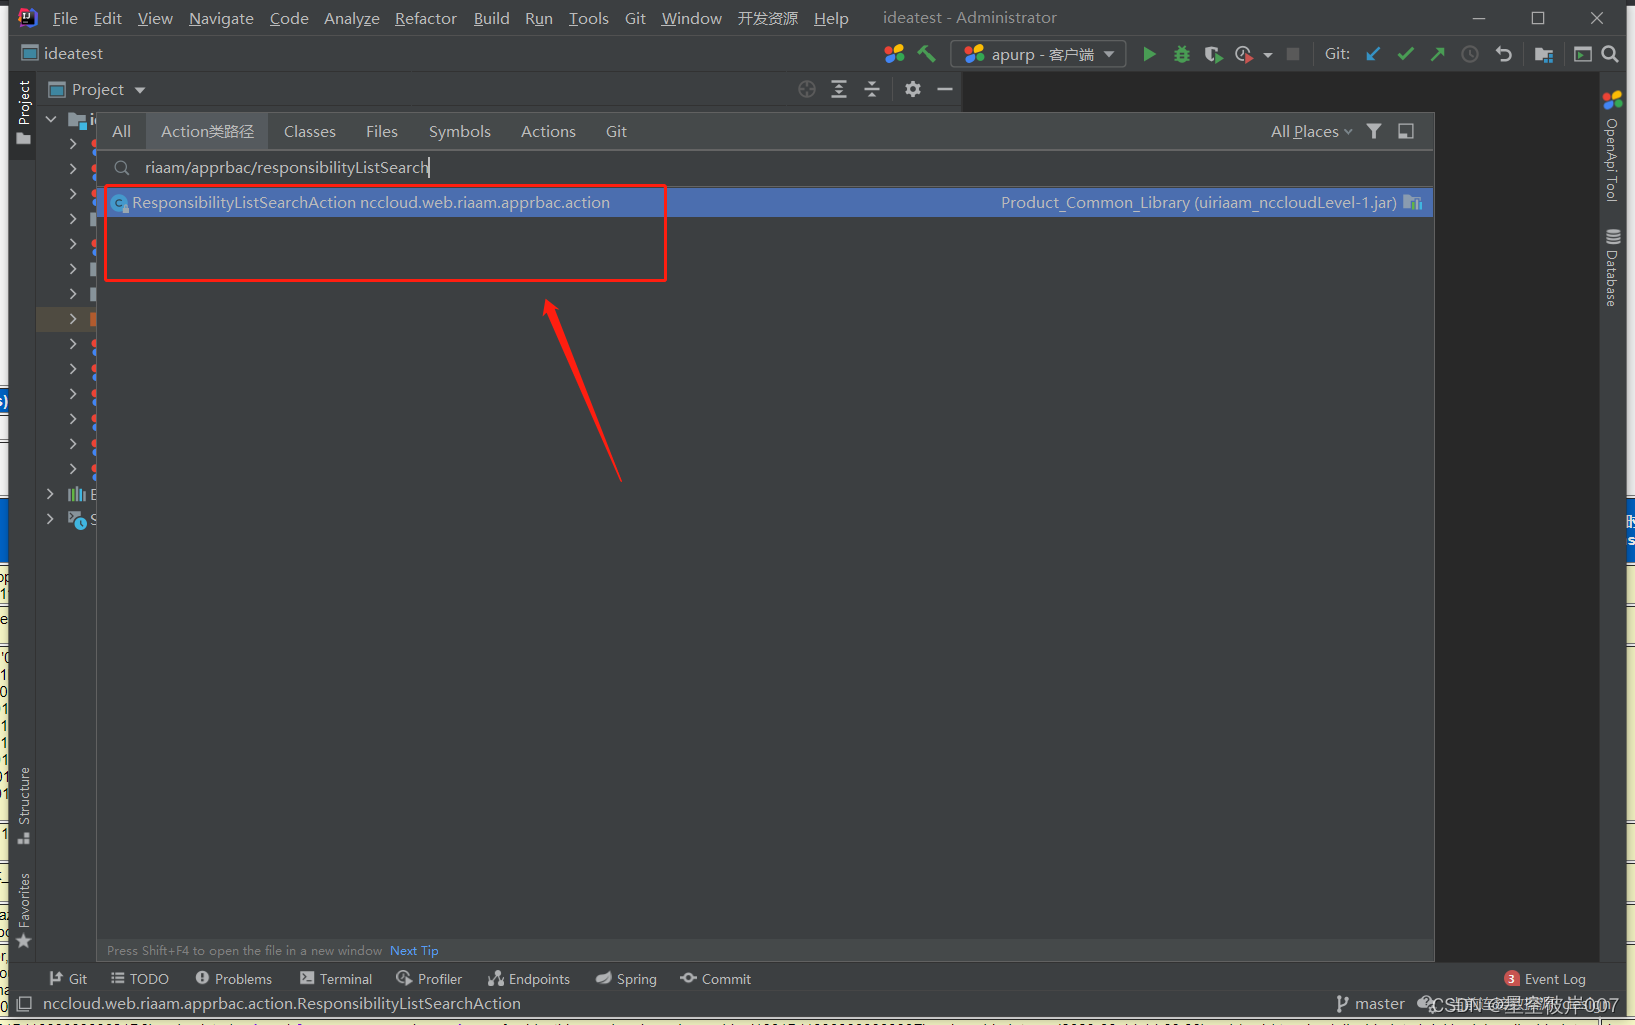
Task: Switch to the Git search tab
Action: (616, 131)
